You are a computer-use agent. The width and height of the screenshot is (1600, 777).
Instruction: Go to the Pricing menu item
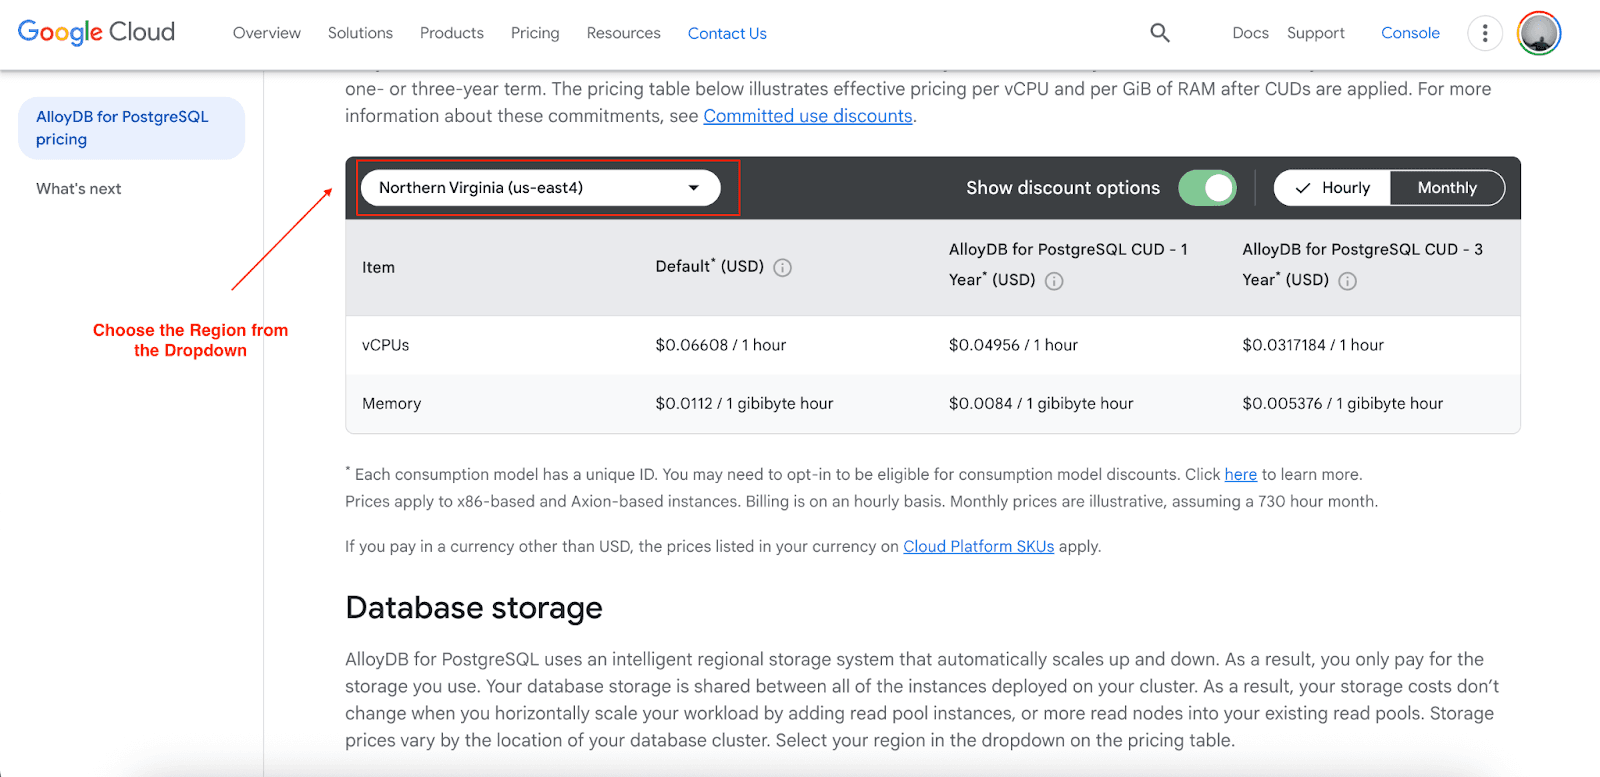click(x=535, y=33)
